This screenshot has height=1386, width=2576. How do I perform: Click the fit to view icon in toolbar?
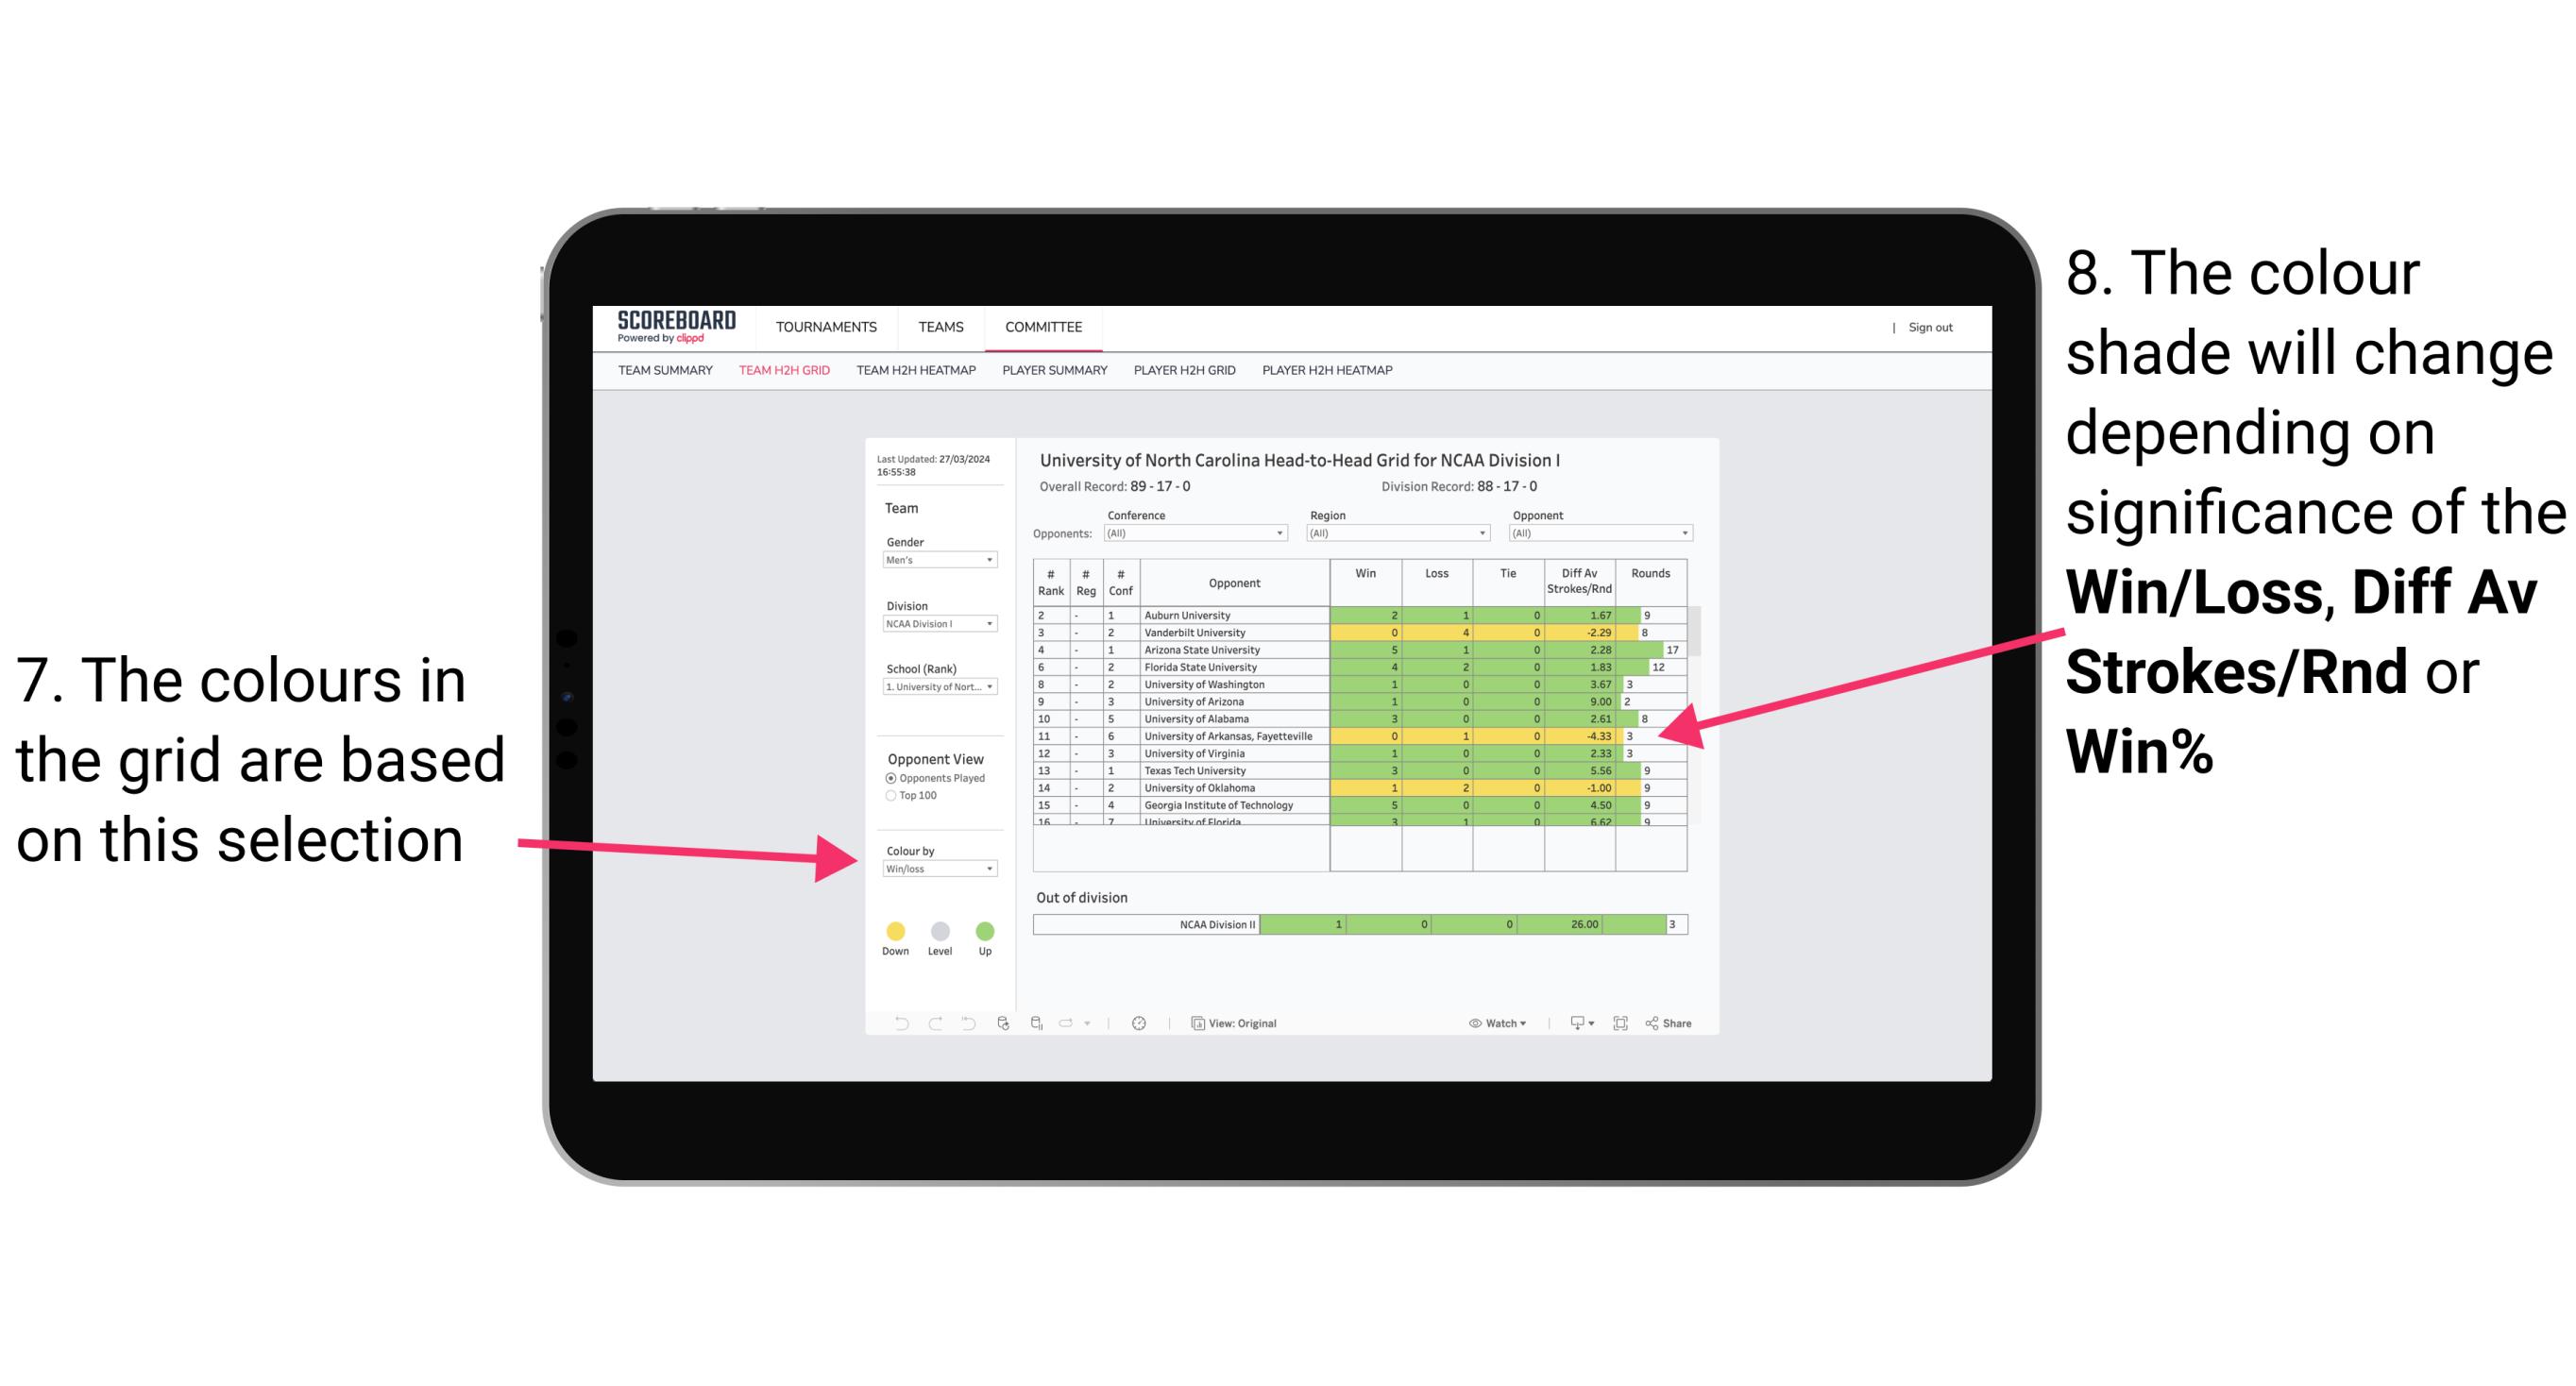coord(1617,1024)
